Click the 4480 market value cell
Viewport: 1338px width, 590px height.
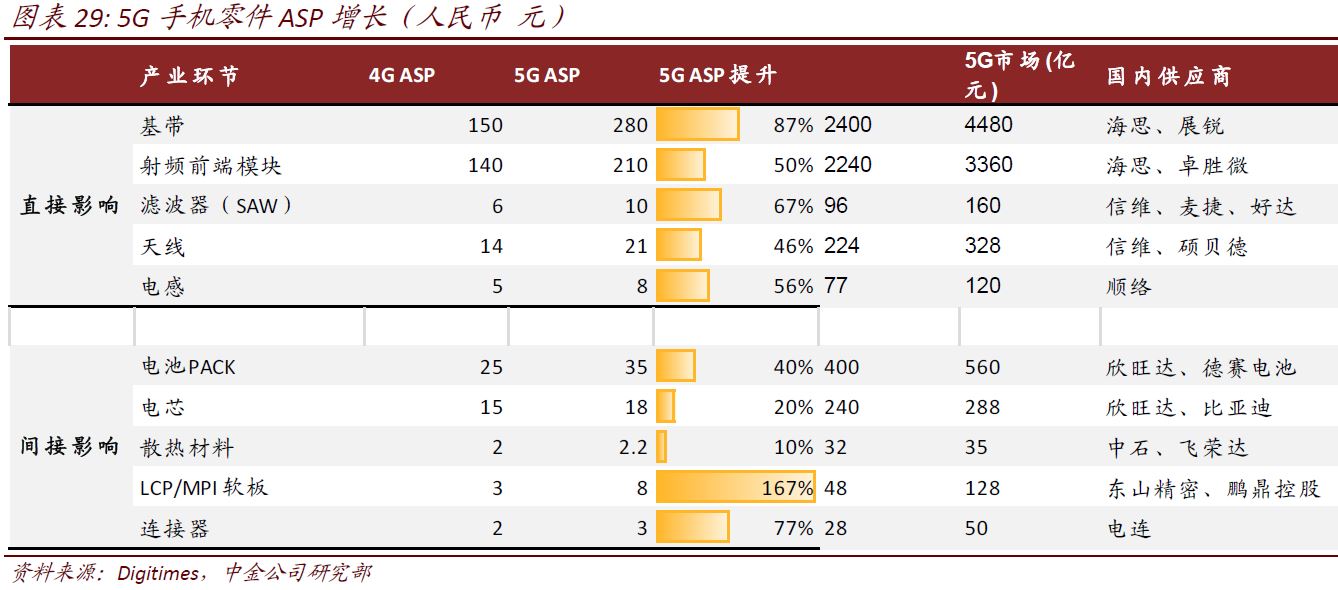point(989,125)
